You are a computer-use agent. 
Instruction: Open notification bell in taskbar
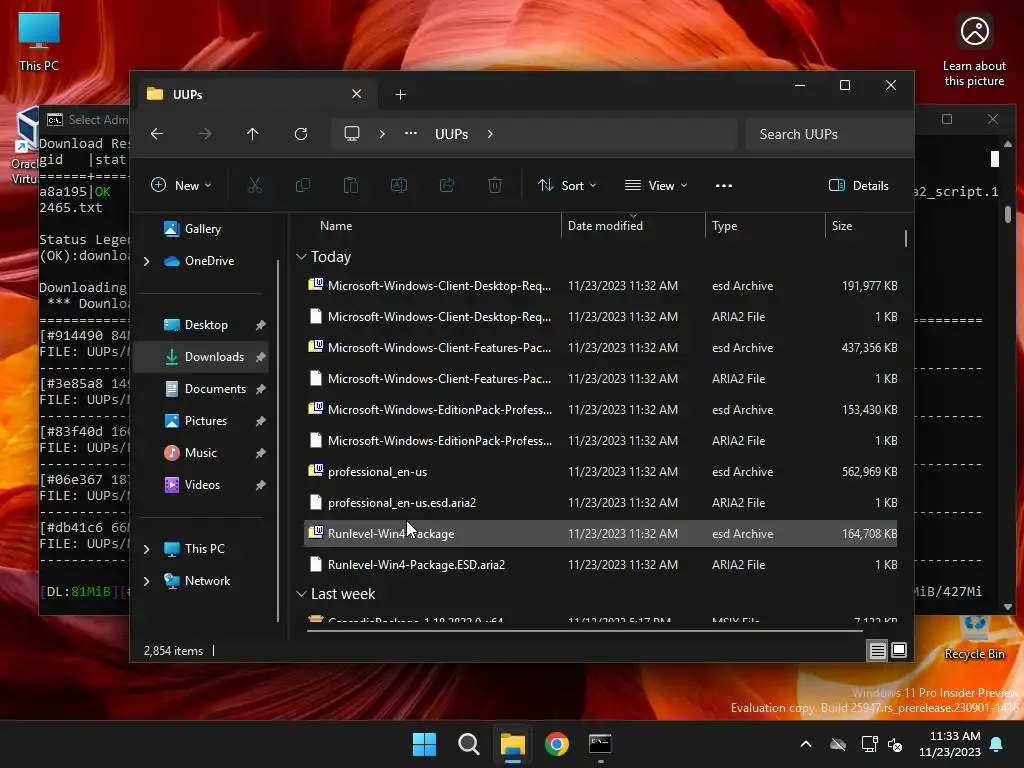coord(997,744)
